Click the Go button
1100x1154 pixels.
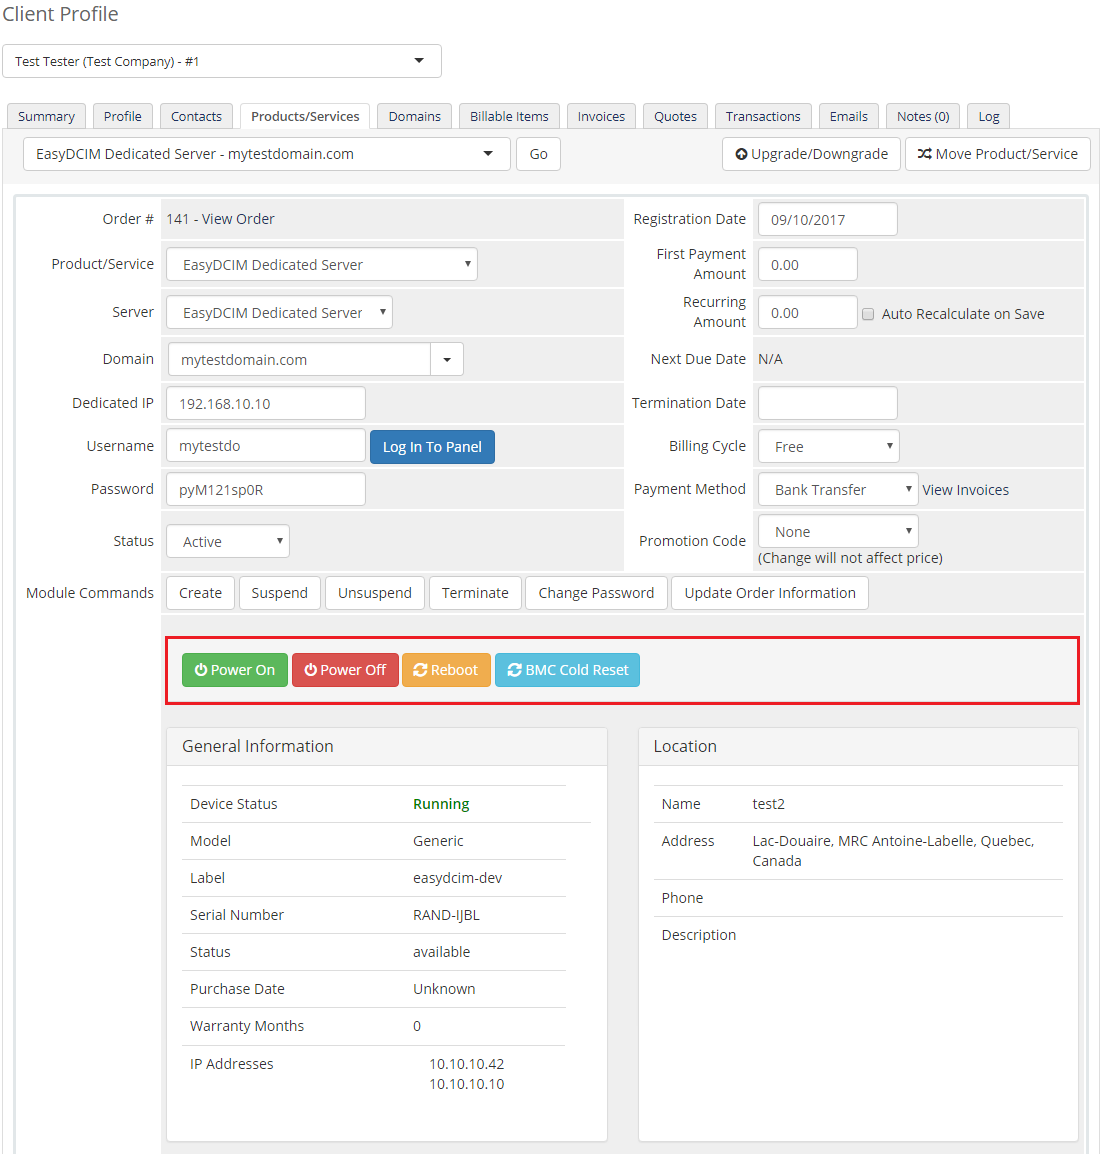click(539, 154)
